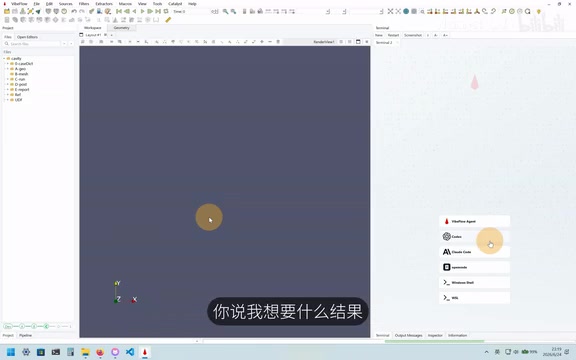Collapse the cavity root folder

pyautogui.click(x=4, y=58)
